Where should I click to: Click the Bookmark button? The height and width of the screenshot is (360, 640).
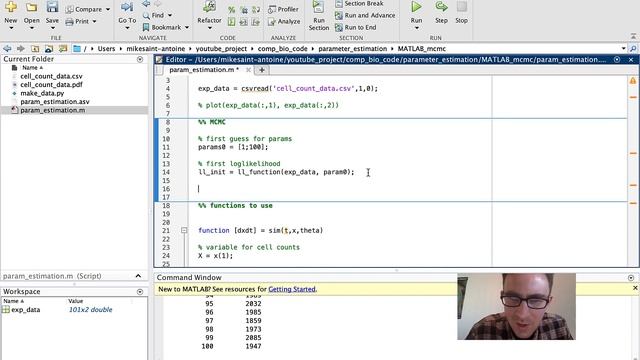(162, 27)
